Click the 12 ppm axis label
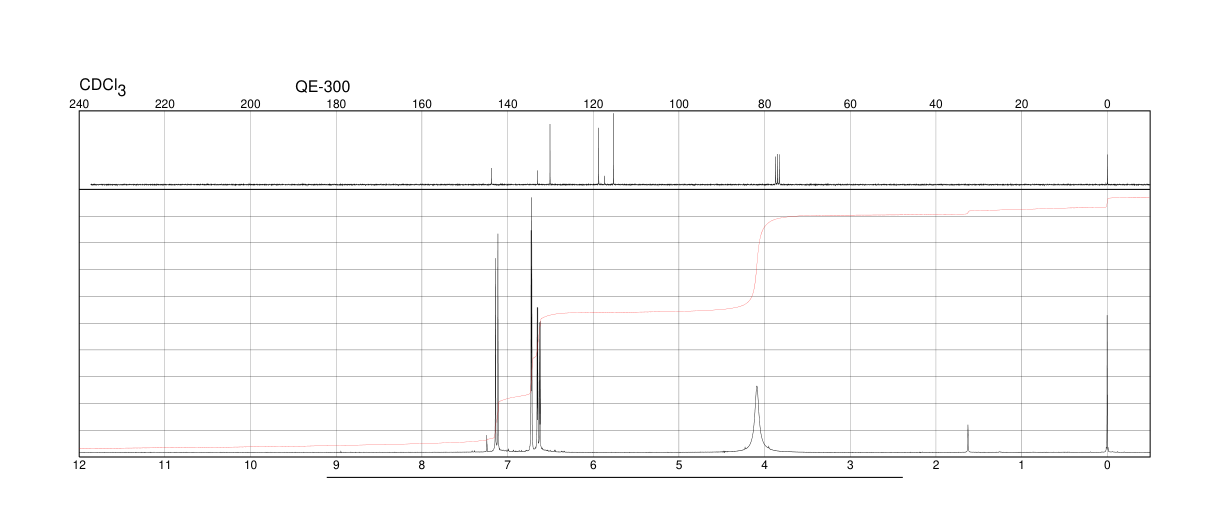The height and width of the screenshot is (528, 1224). 79,465
